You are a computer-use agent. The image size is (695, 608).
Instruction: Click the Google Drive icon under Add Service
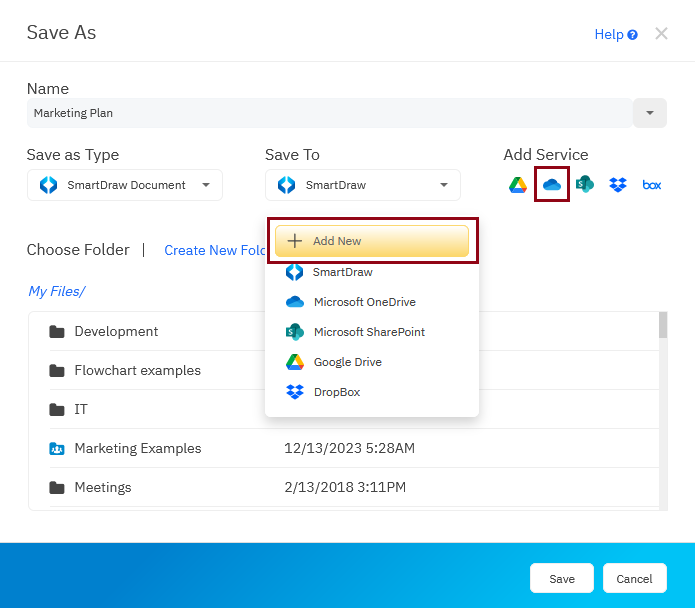[517, 185]
